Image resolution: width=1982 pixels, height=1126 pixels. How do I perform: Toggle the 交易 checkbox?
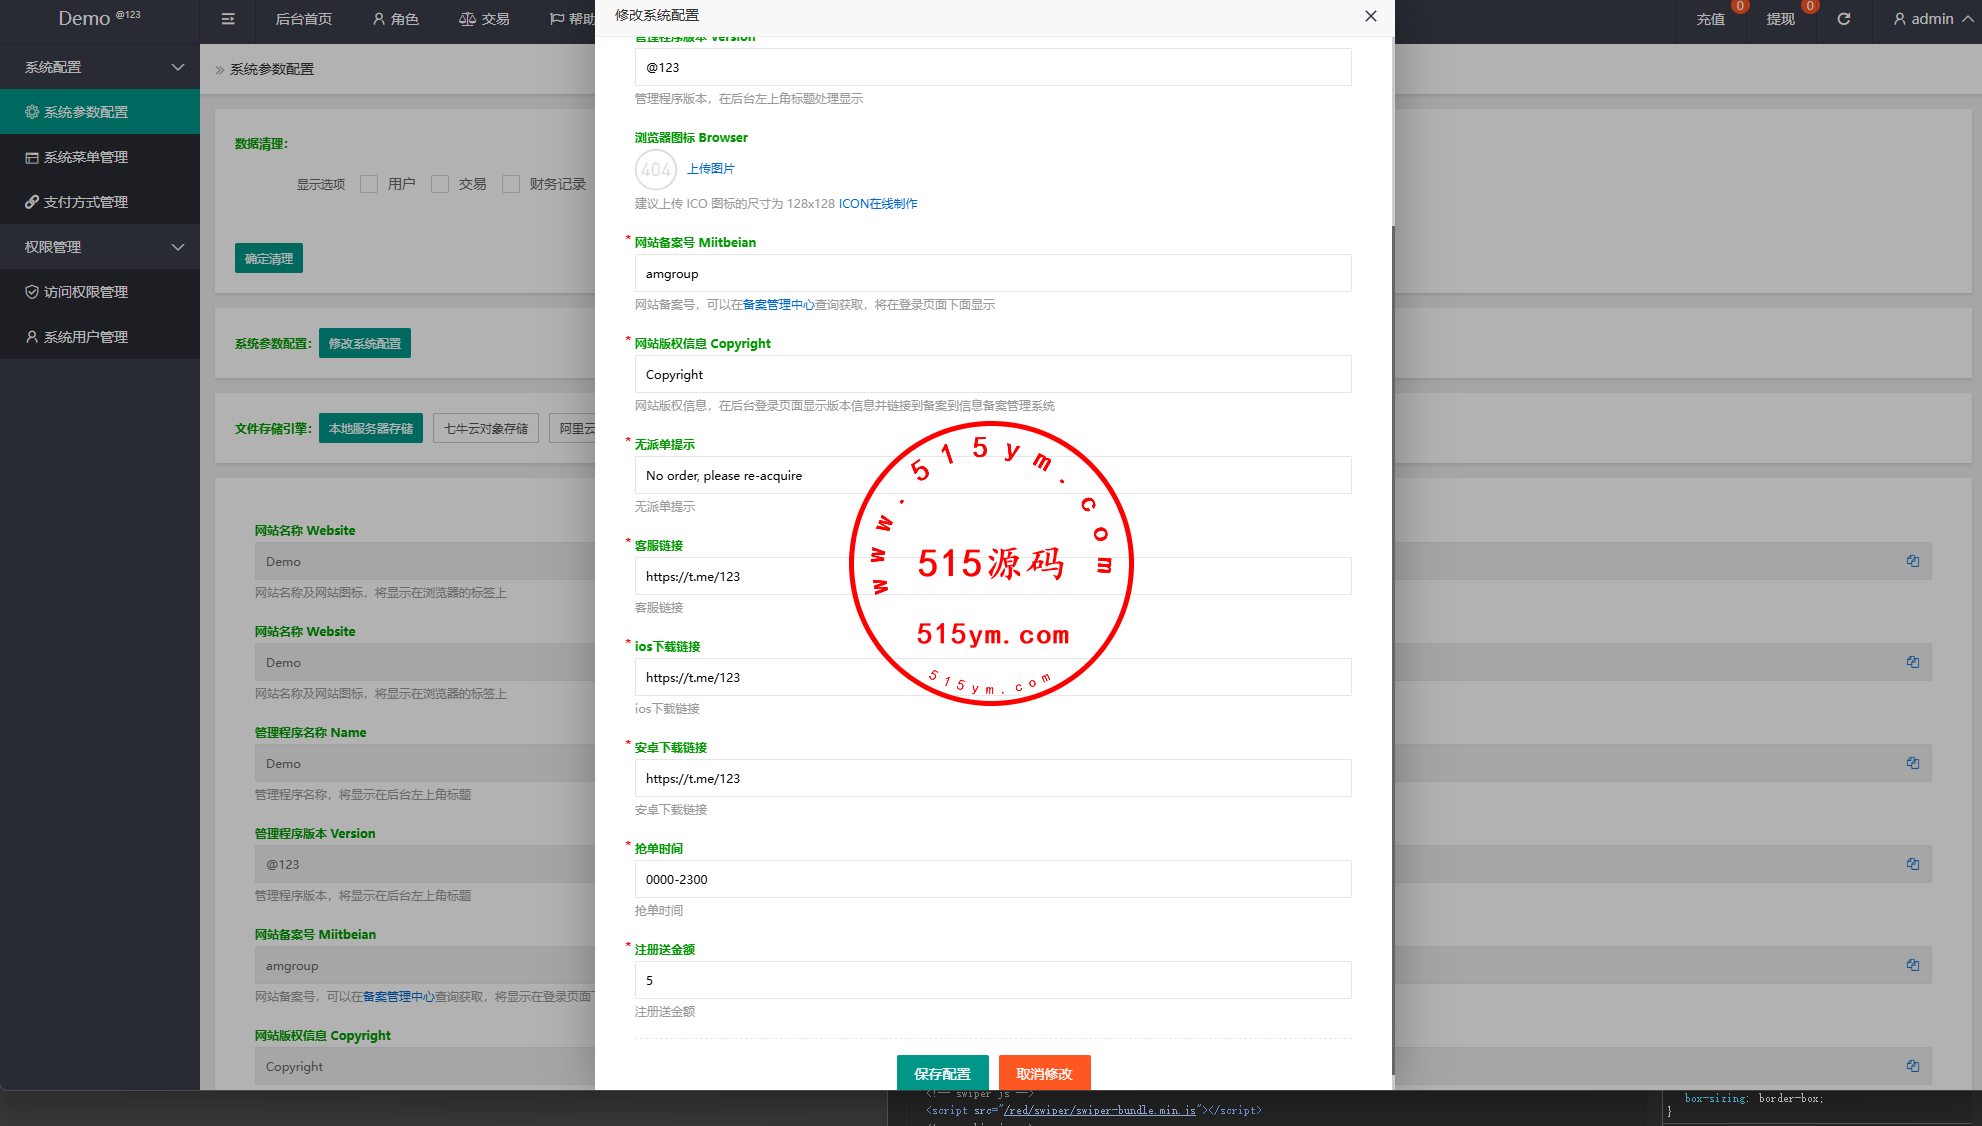(440, 184)
